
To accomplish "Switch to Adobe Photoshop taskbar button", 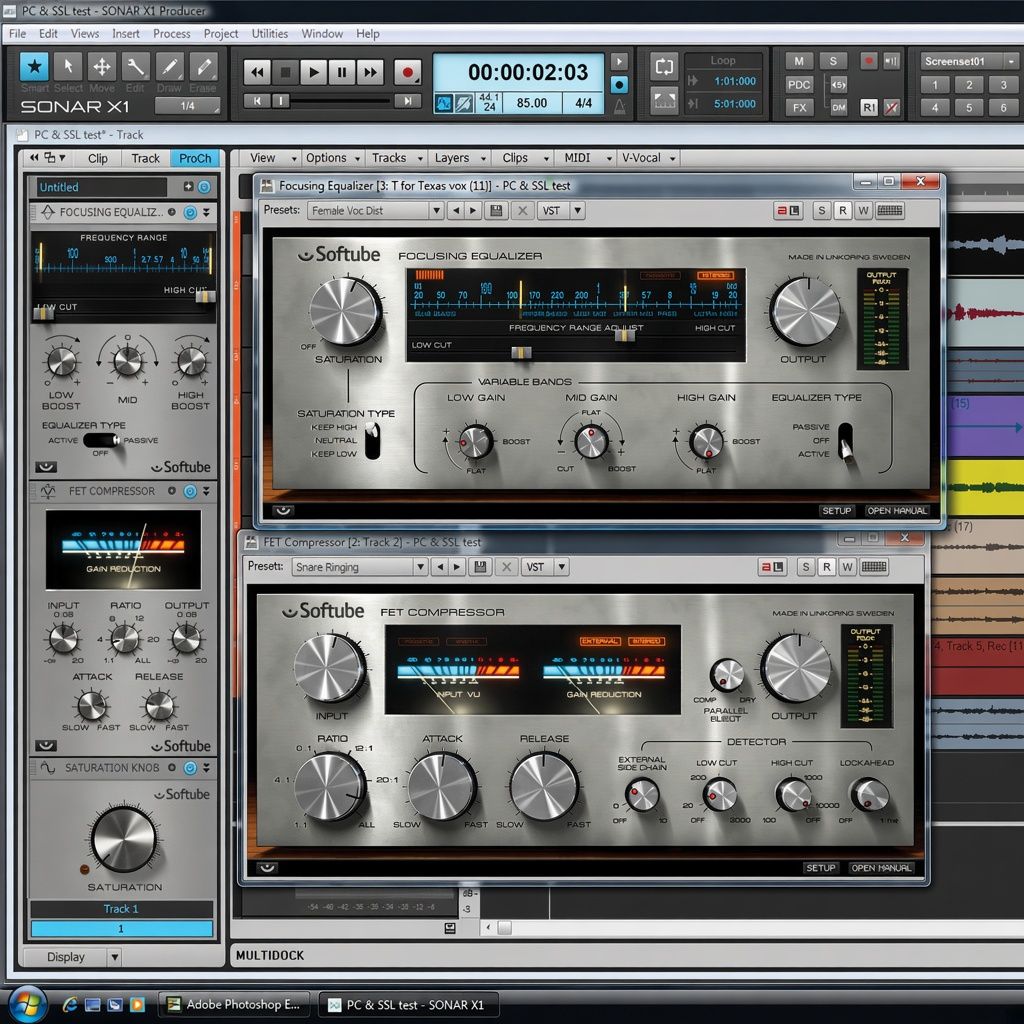I will tap(234, 1004).
